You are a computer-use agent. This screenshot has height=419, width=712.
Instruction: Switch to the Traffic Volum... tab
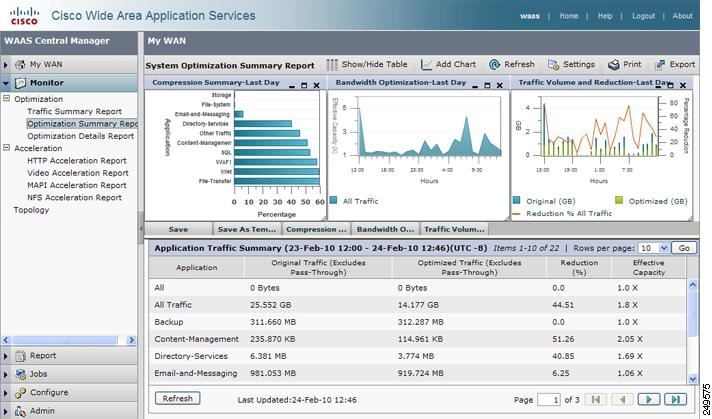pyautogui.click(x=454, y=229)
